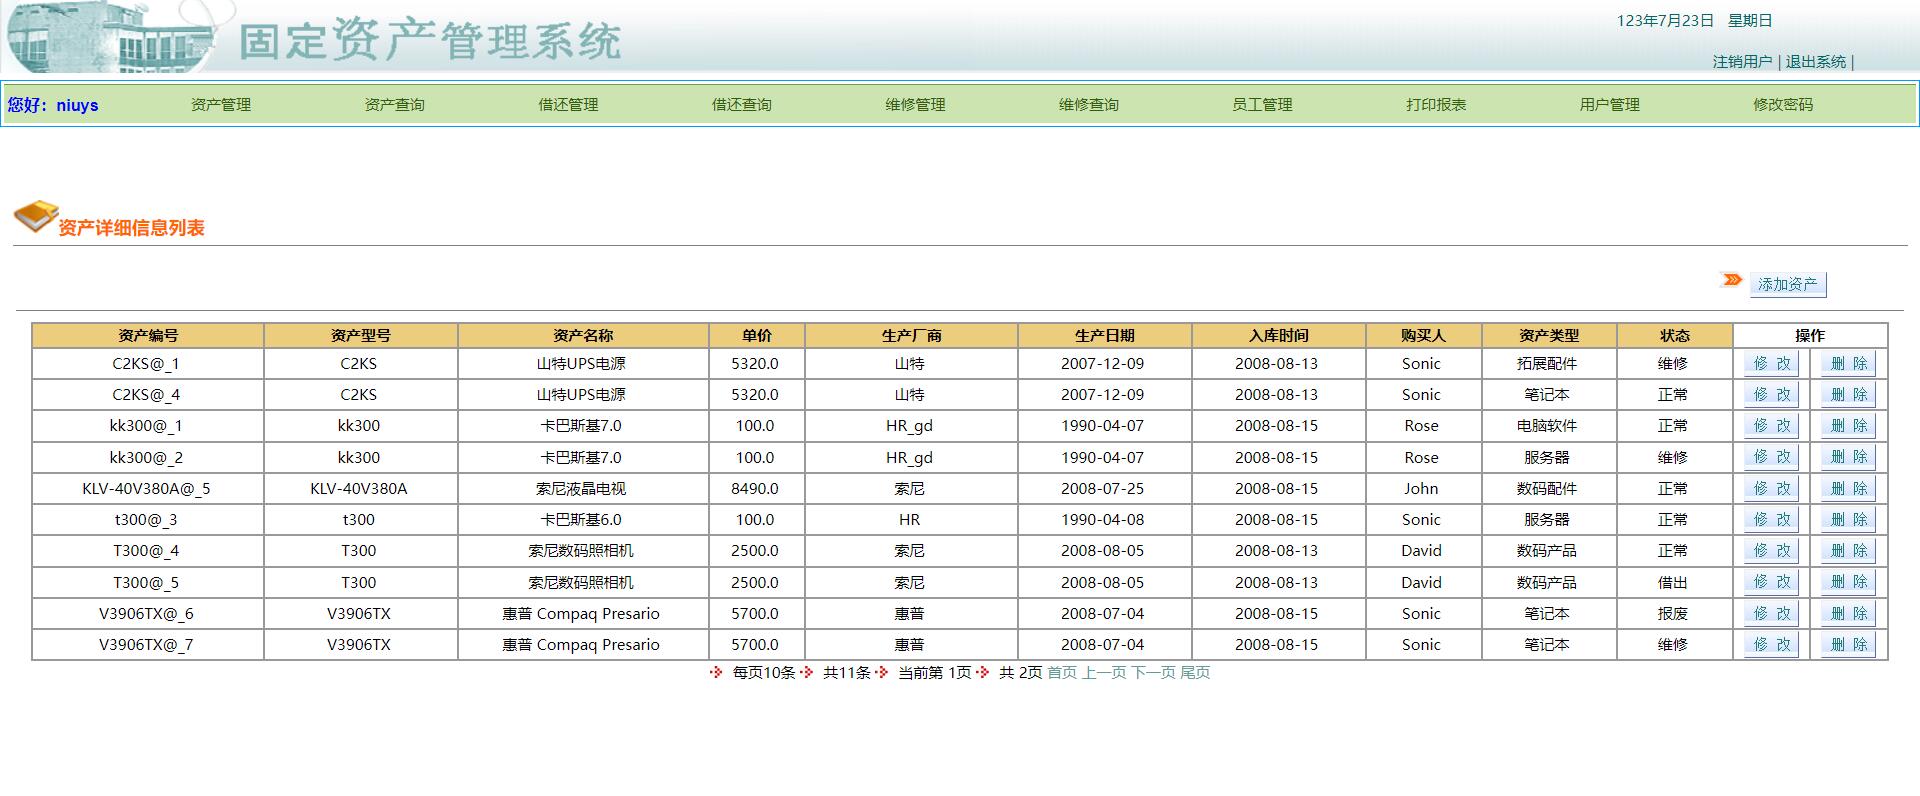The image size is (1920, 796).
Task: Click the 退出系统 link
Action: click(1816, 62)
